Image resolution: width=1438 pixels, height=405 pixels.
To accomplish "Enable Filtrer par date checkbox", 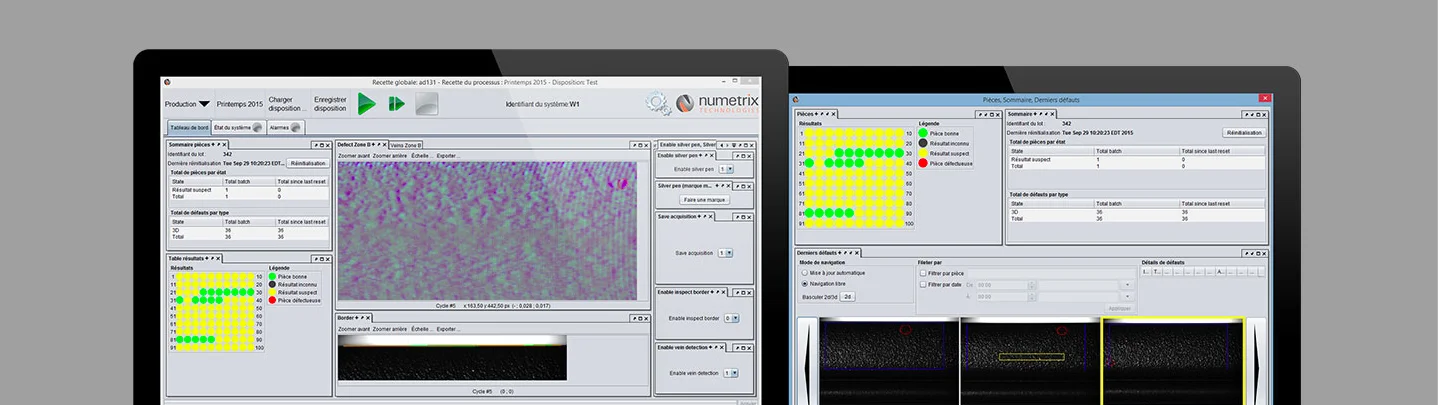I will (922, 284).
